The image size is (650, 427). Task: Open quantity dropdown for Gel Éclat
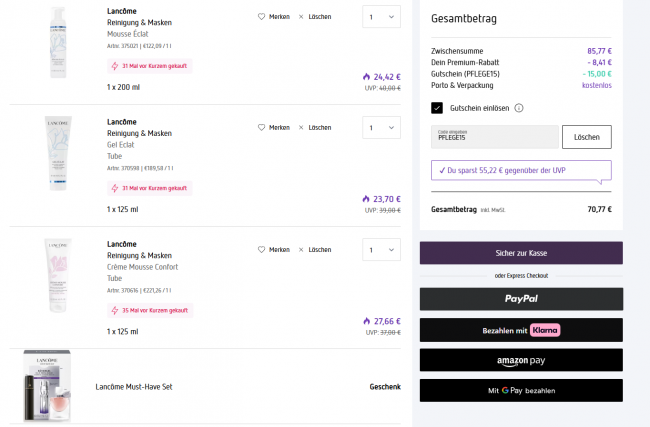(x=380, y=128)
